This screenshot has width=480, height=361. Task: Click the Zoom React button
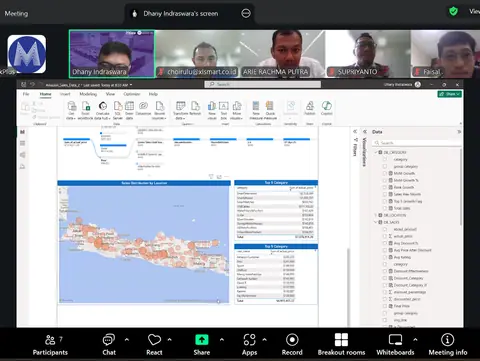tap(154, 345)
